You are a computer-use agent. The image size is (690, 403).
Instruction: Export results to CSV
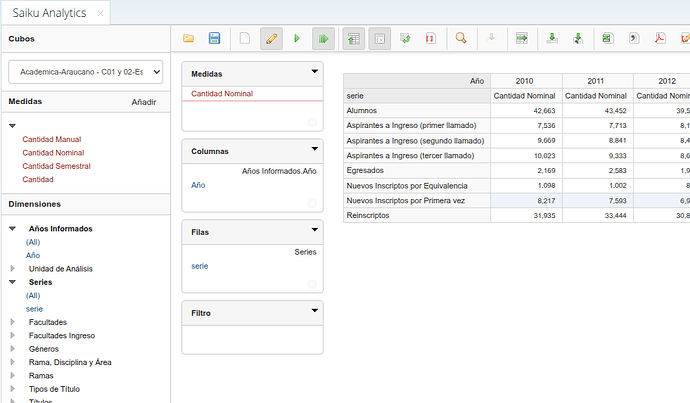pos(634,38)
